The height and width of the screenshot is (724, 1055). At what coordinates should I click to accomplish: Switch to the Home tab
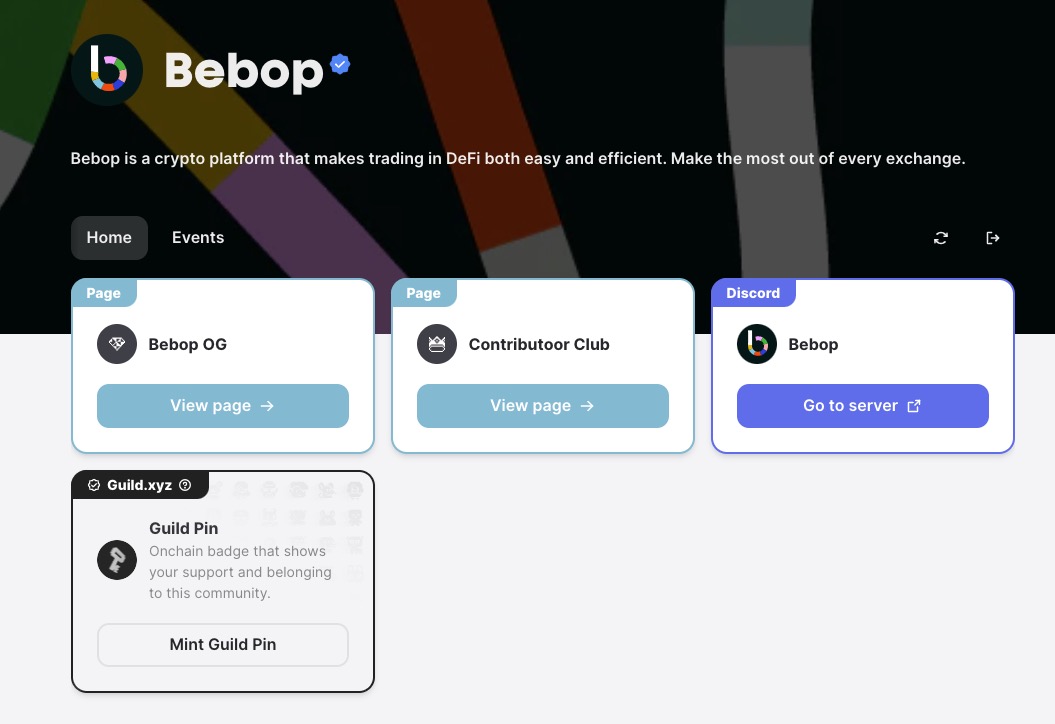click(x=109, y=238)
